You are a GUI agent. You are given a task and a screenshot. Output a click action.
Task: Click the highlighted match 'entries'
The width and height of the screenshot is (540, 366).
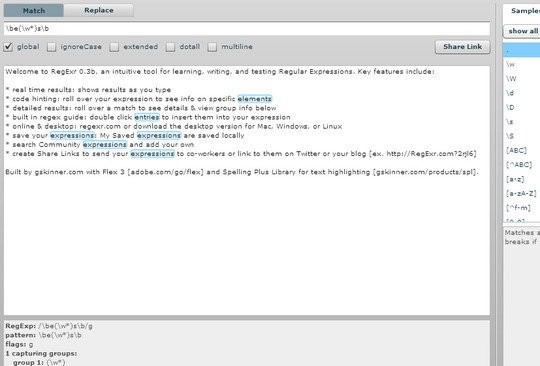point(147,117)
